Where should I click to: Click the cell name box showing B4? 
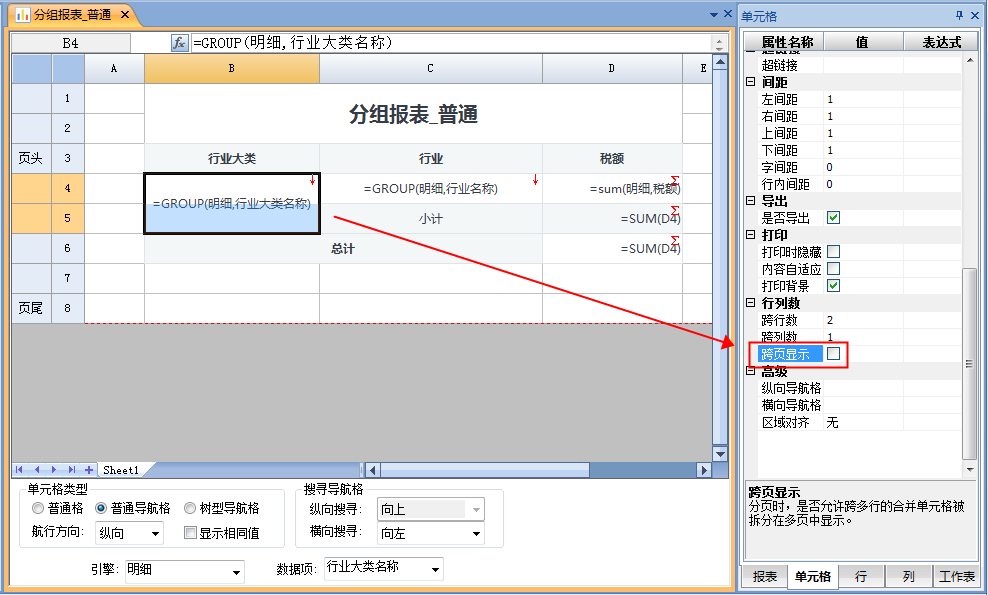[70, 43]
